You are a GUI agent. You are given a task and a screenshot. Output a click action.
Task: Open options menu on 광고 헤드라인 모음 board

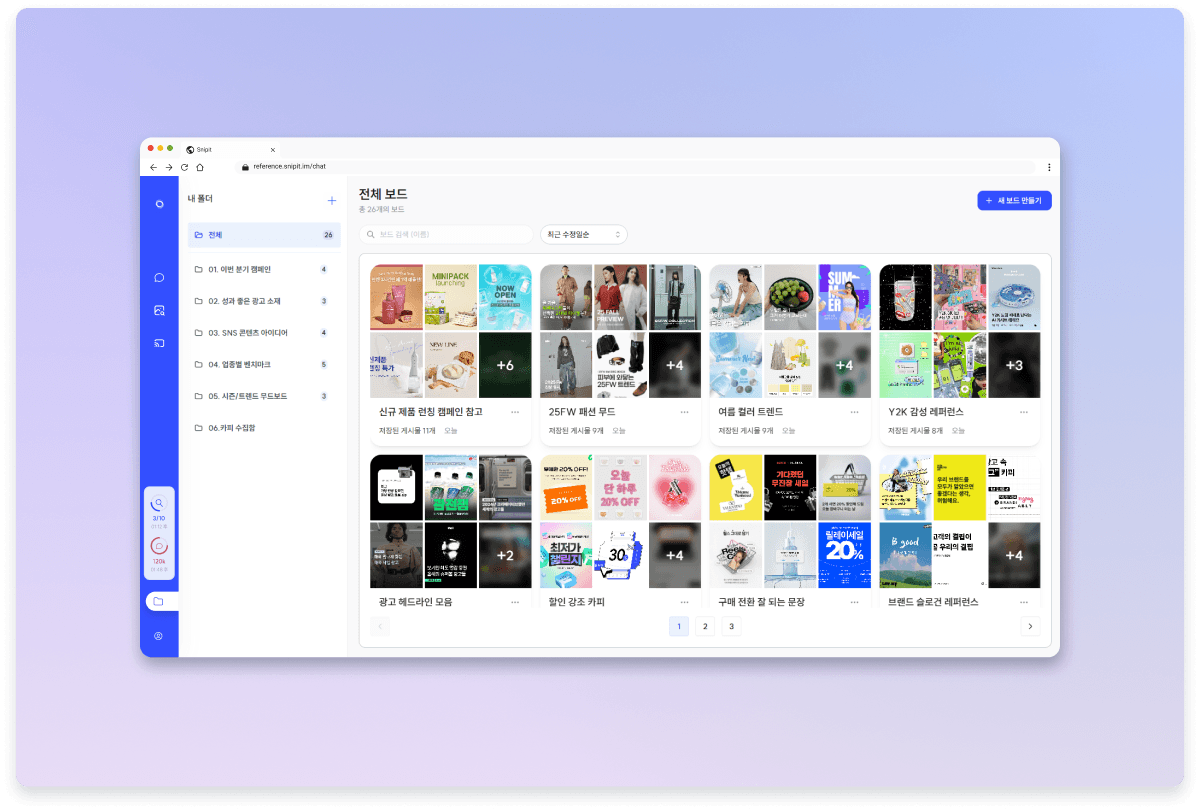[x=515, y=601]
